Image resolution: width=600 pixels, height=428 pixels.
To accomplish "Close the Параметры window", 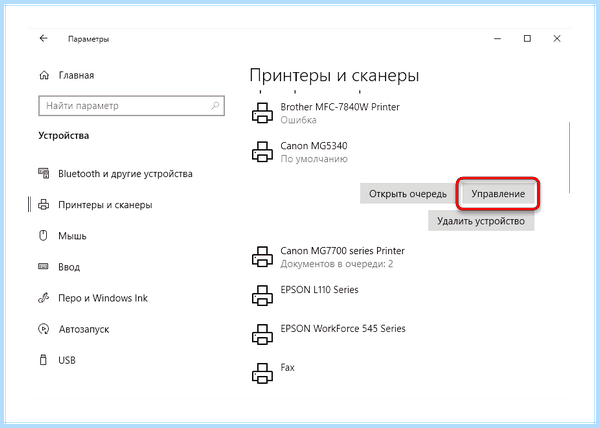I will pos(557,39).
